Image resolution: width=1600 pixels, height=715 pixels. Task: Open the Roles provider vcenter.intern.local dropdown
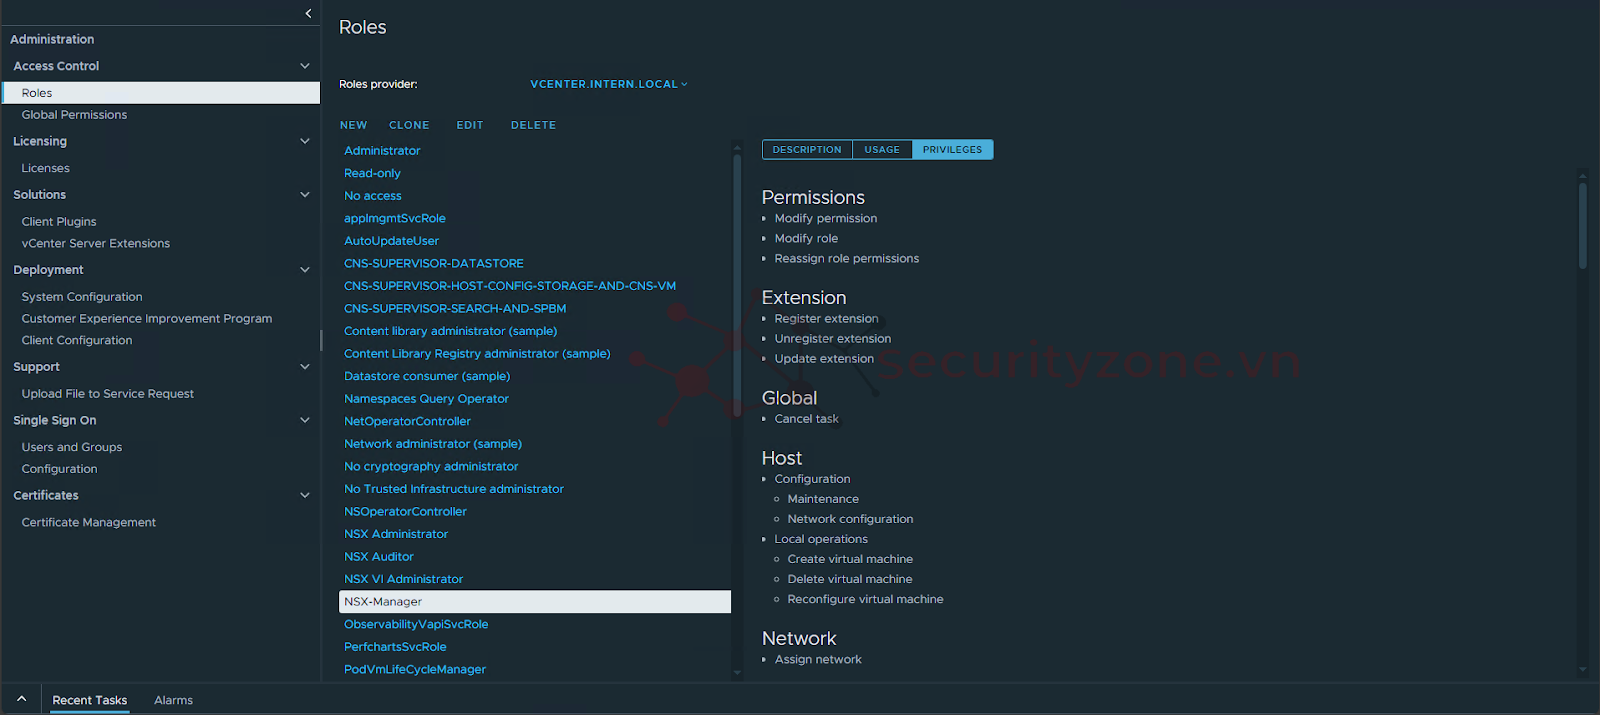click(x=608, y=84)
